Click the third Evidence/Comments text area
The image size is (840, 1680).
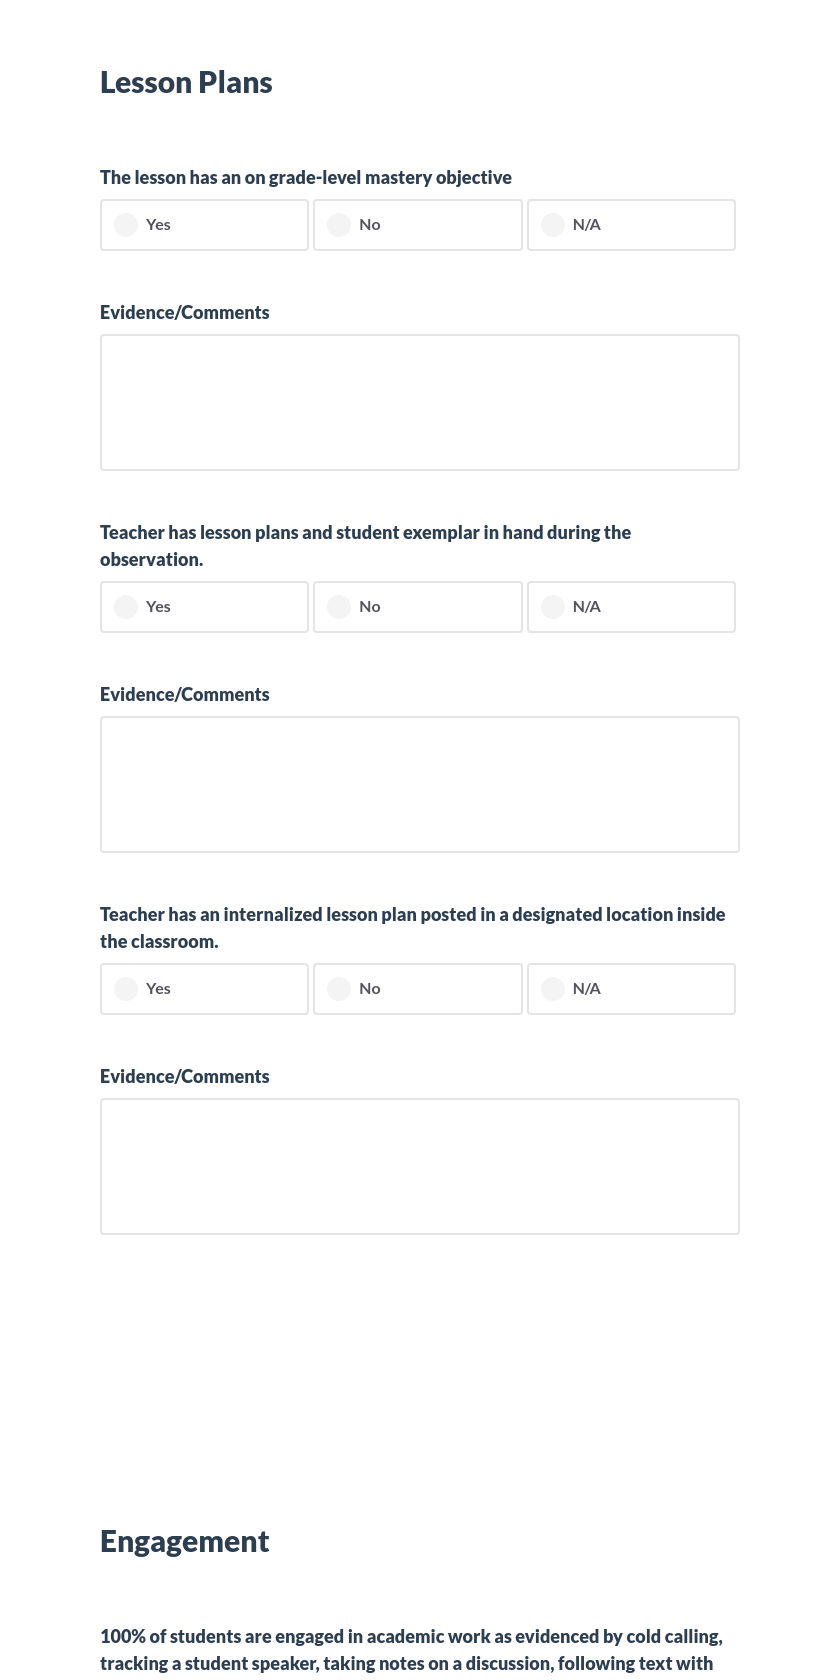click(419, 1166)
